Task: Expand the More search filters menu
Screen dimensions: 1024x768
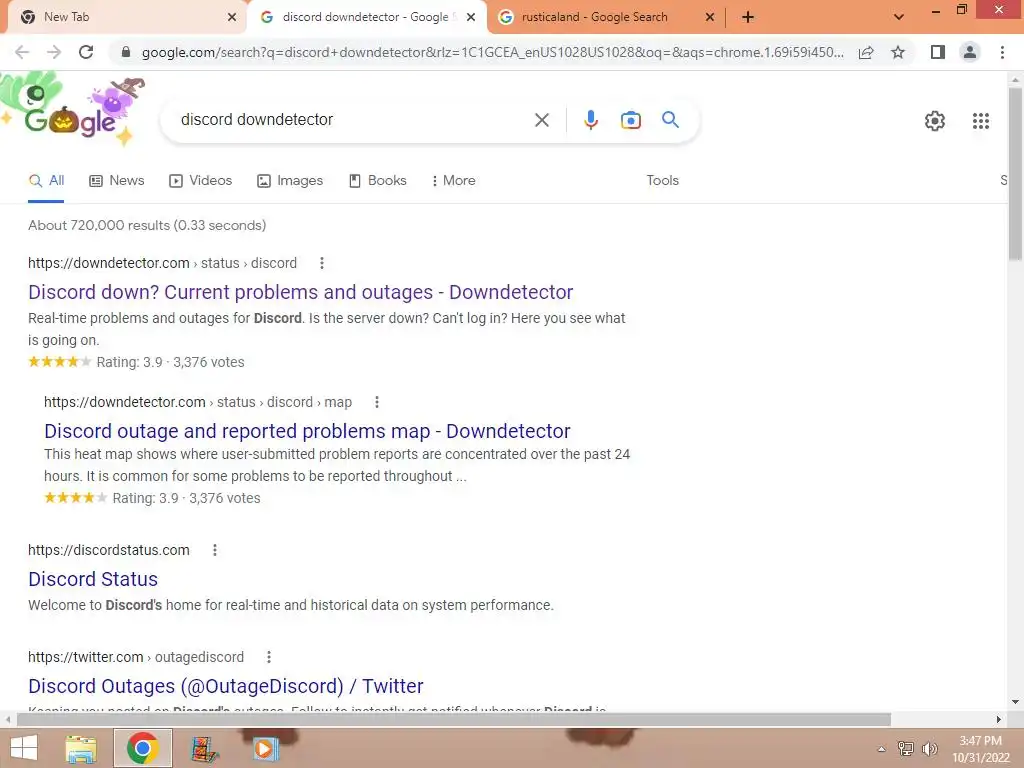Action: 453,181
